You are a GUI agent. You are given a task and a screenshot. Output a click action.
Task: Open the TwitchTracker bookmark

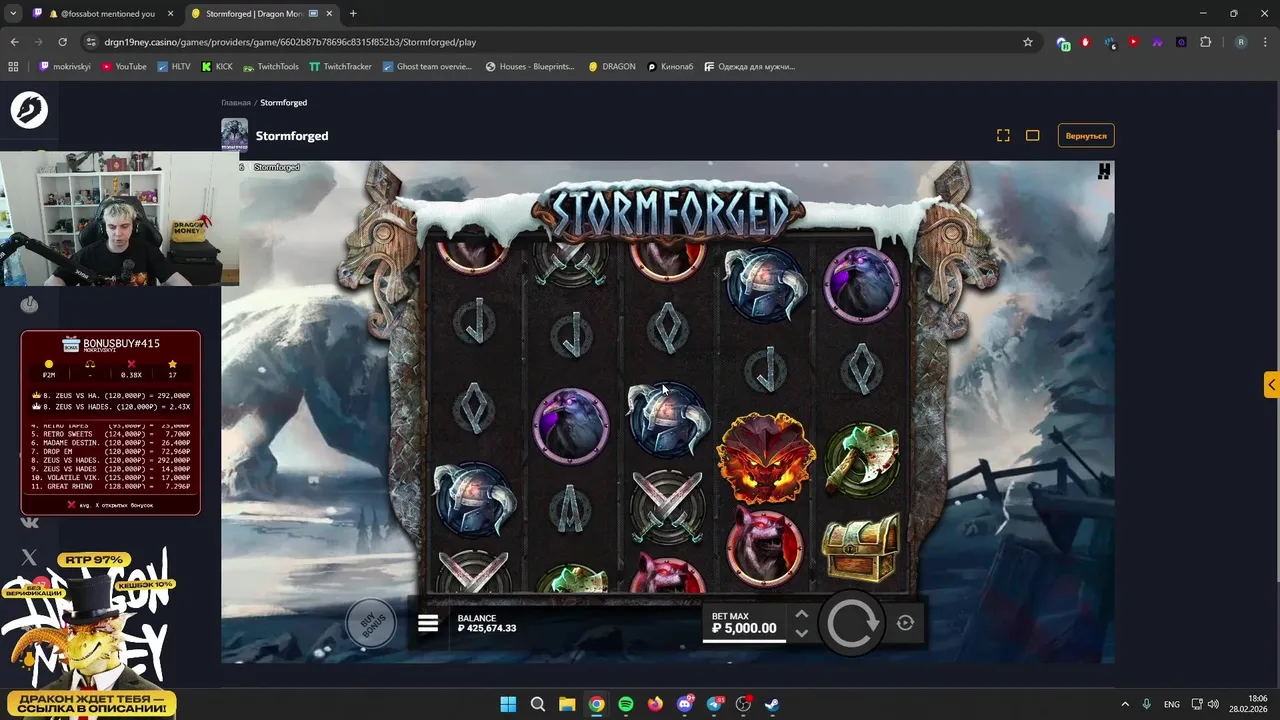340,67
